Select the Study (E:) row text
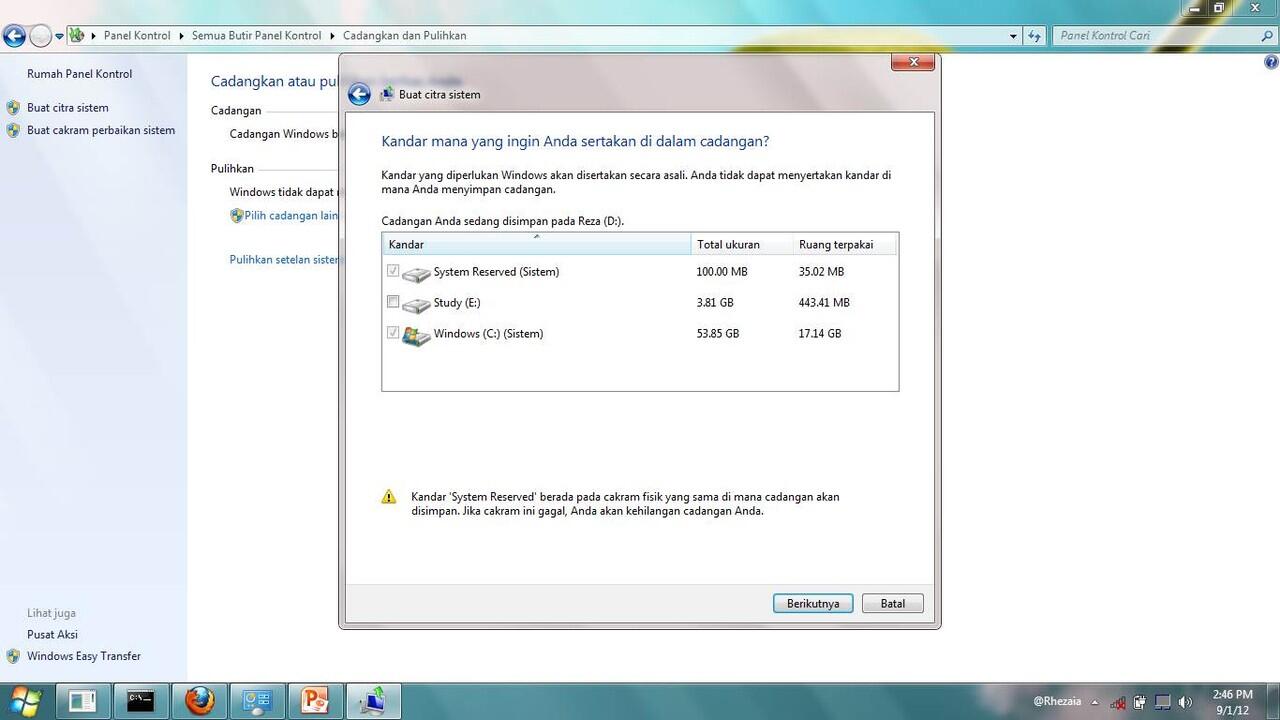 (x=457, y=302)
